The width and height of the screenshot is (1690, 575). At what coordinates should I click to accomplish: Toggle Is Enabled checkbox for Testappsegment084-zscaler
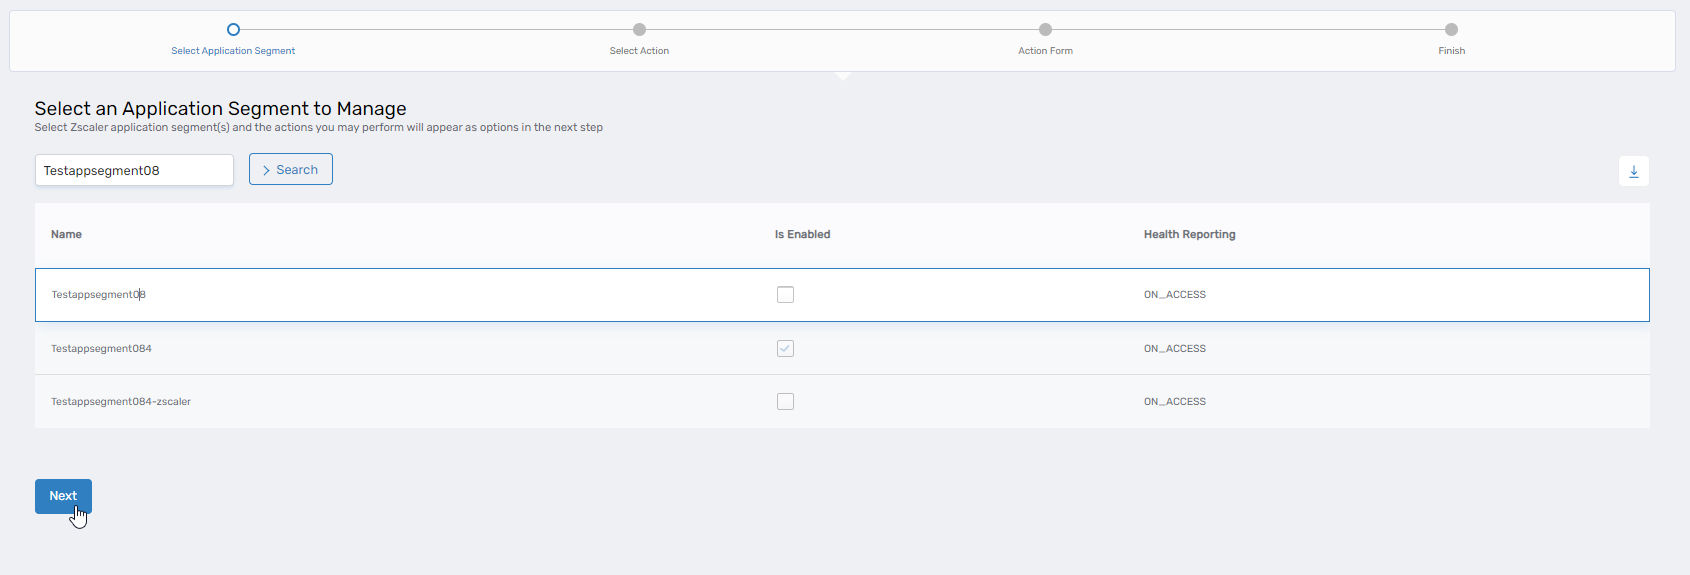(x=785, y=402)
